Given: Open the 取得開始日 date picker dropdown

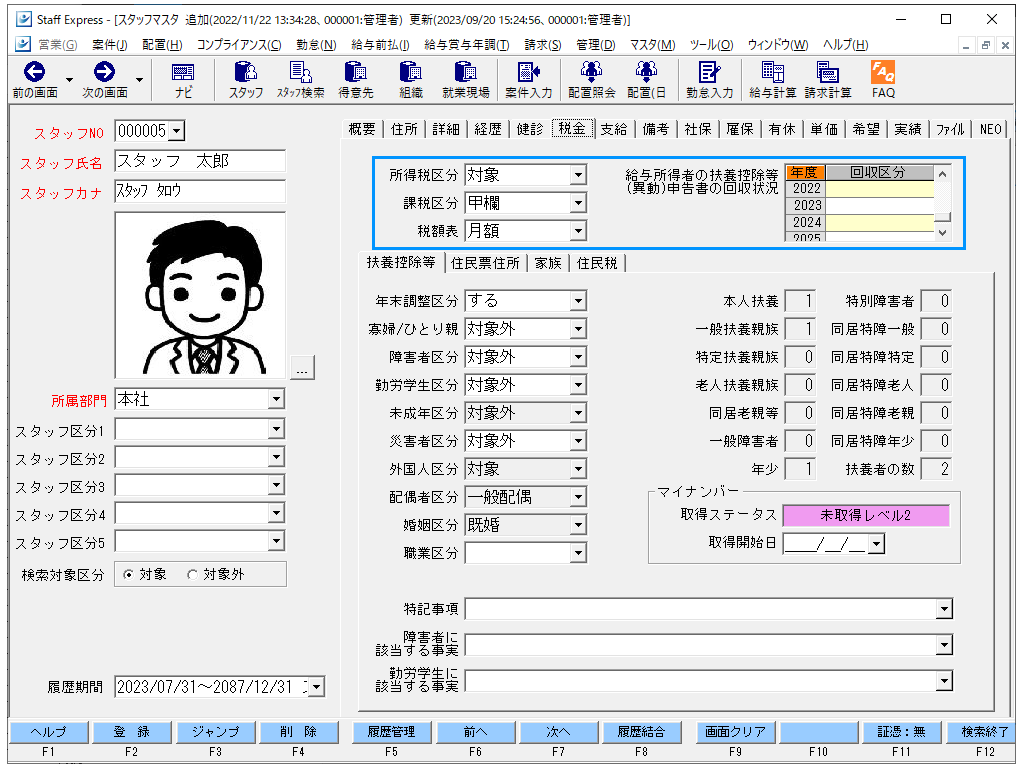Looking at the screenshot, I should [877, 543].
